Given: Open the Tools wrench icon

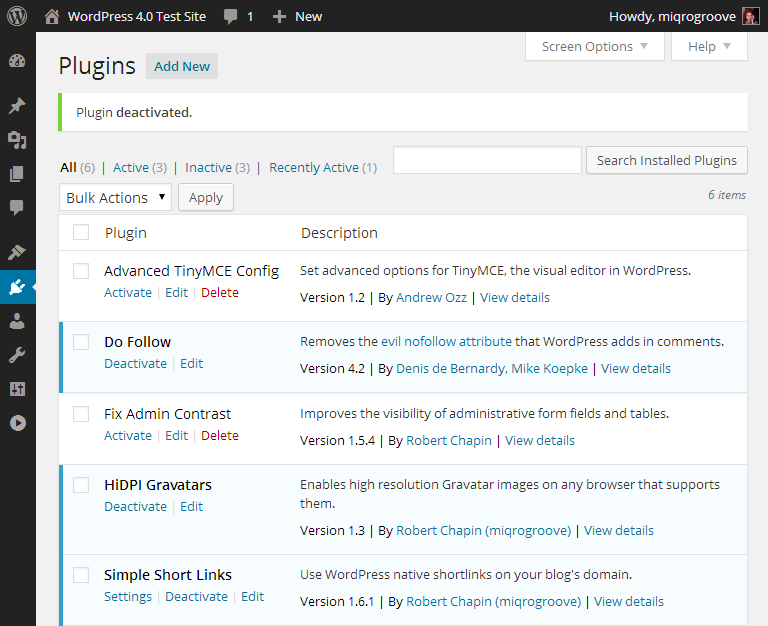Looking at the screenshot, I should [17, 355].
